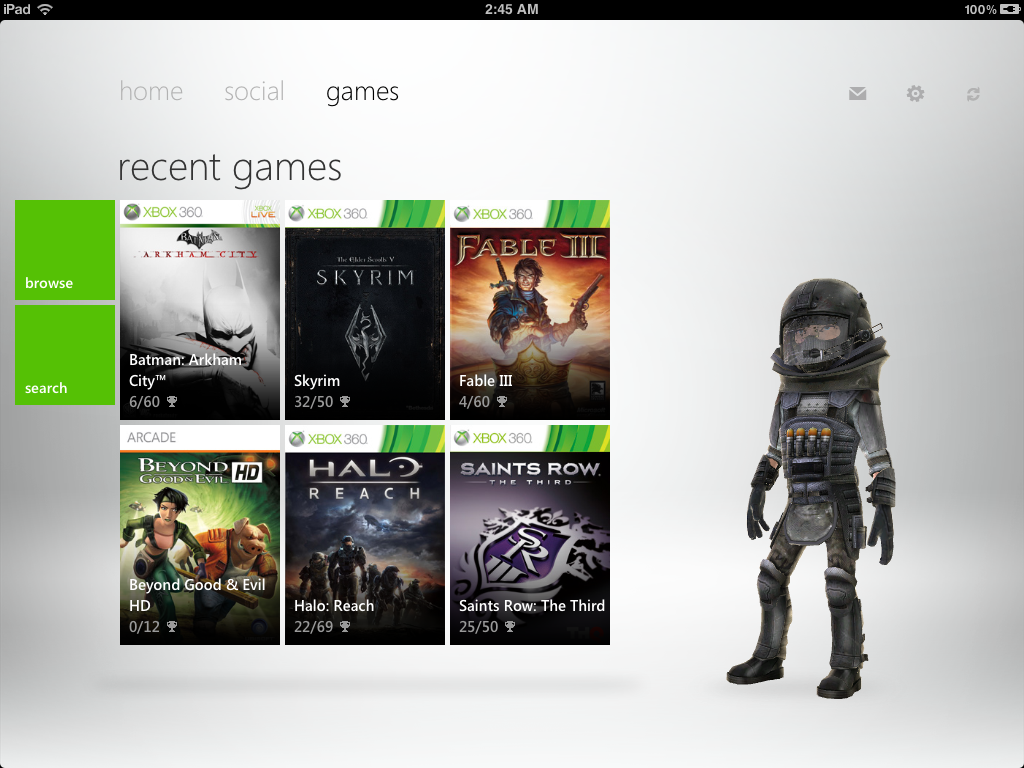
Task: Tap the Xbox Live badge on Batman tile
Action: click(263, 212)
